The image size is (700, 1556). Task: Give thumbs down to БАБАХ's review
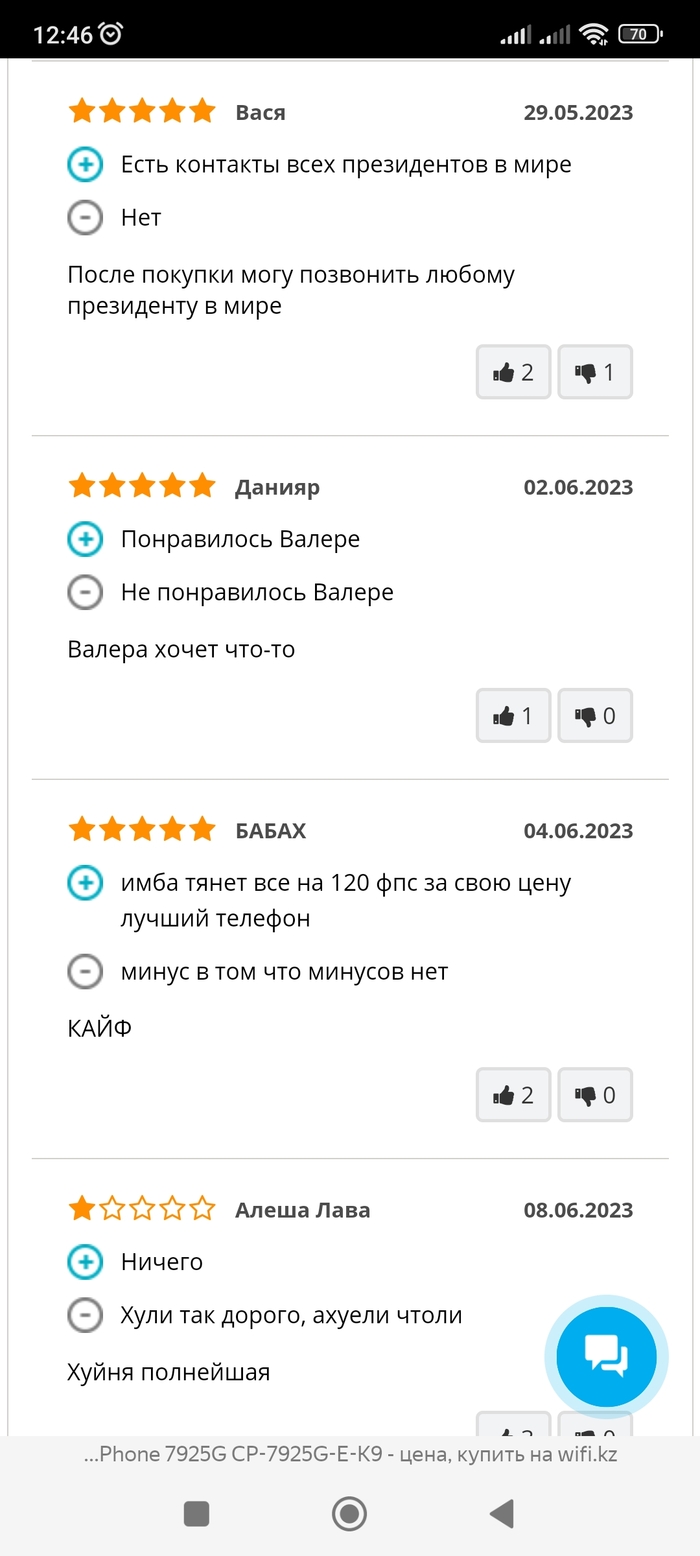click(595, 1095)
